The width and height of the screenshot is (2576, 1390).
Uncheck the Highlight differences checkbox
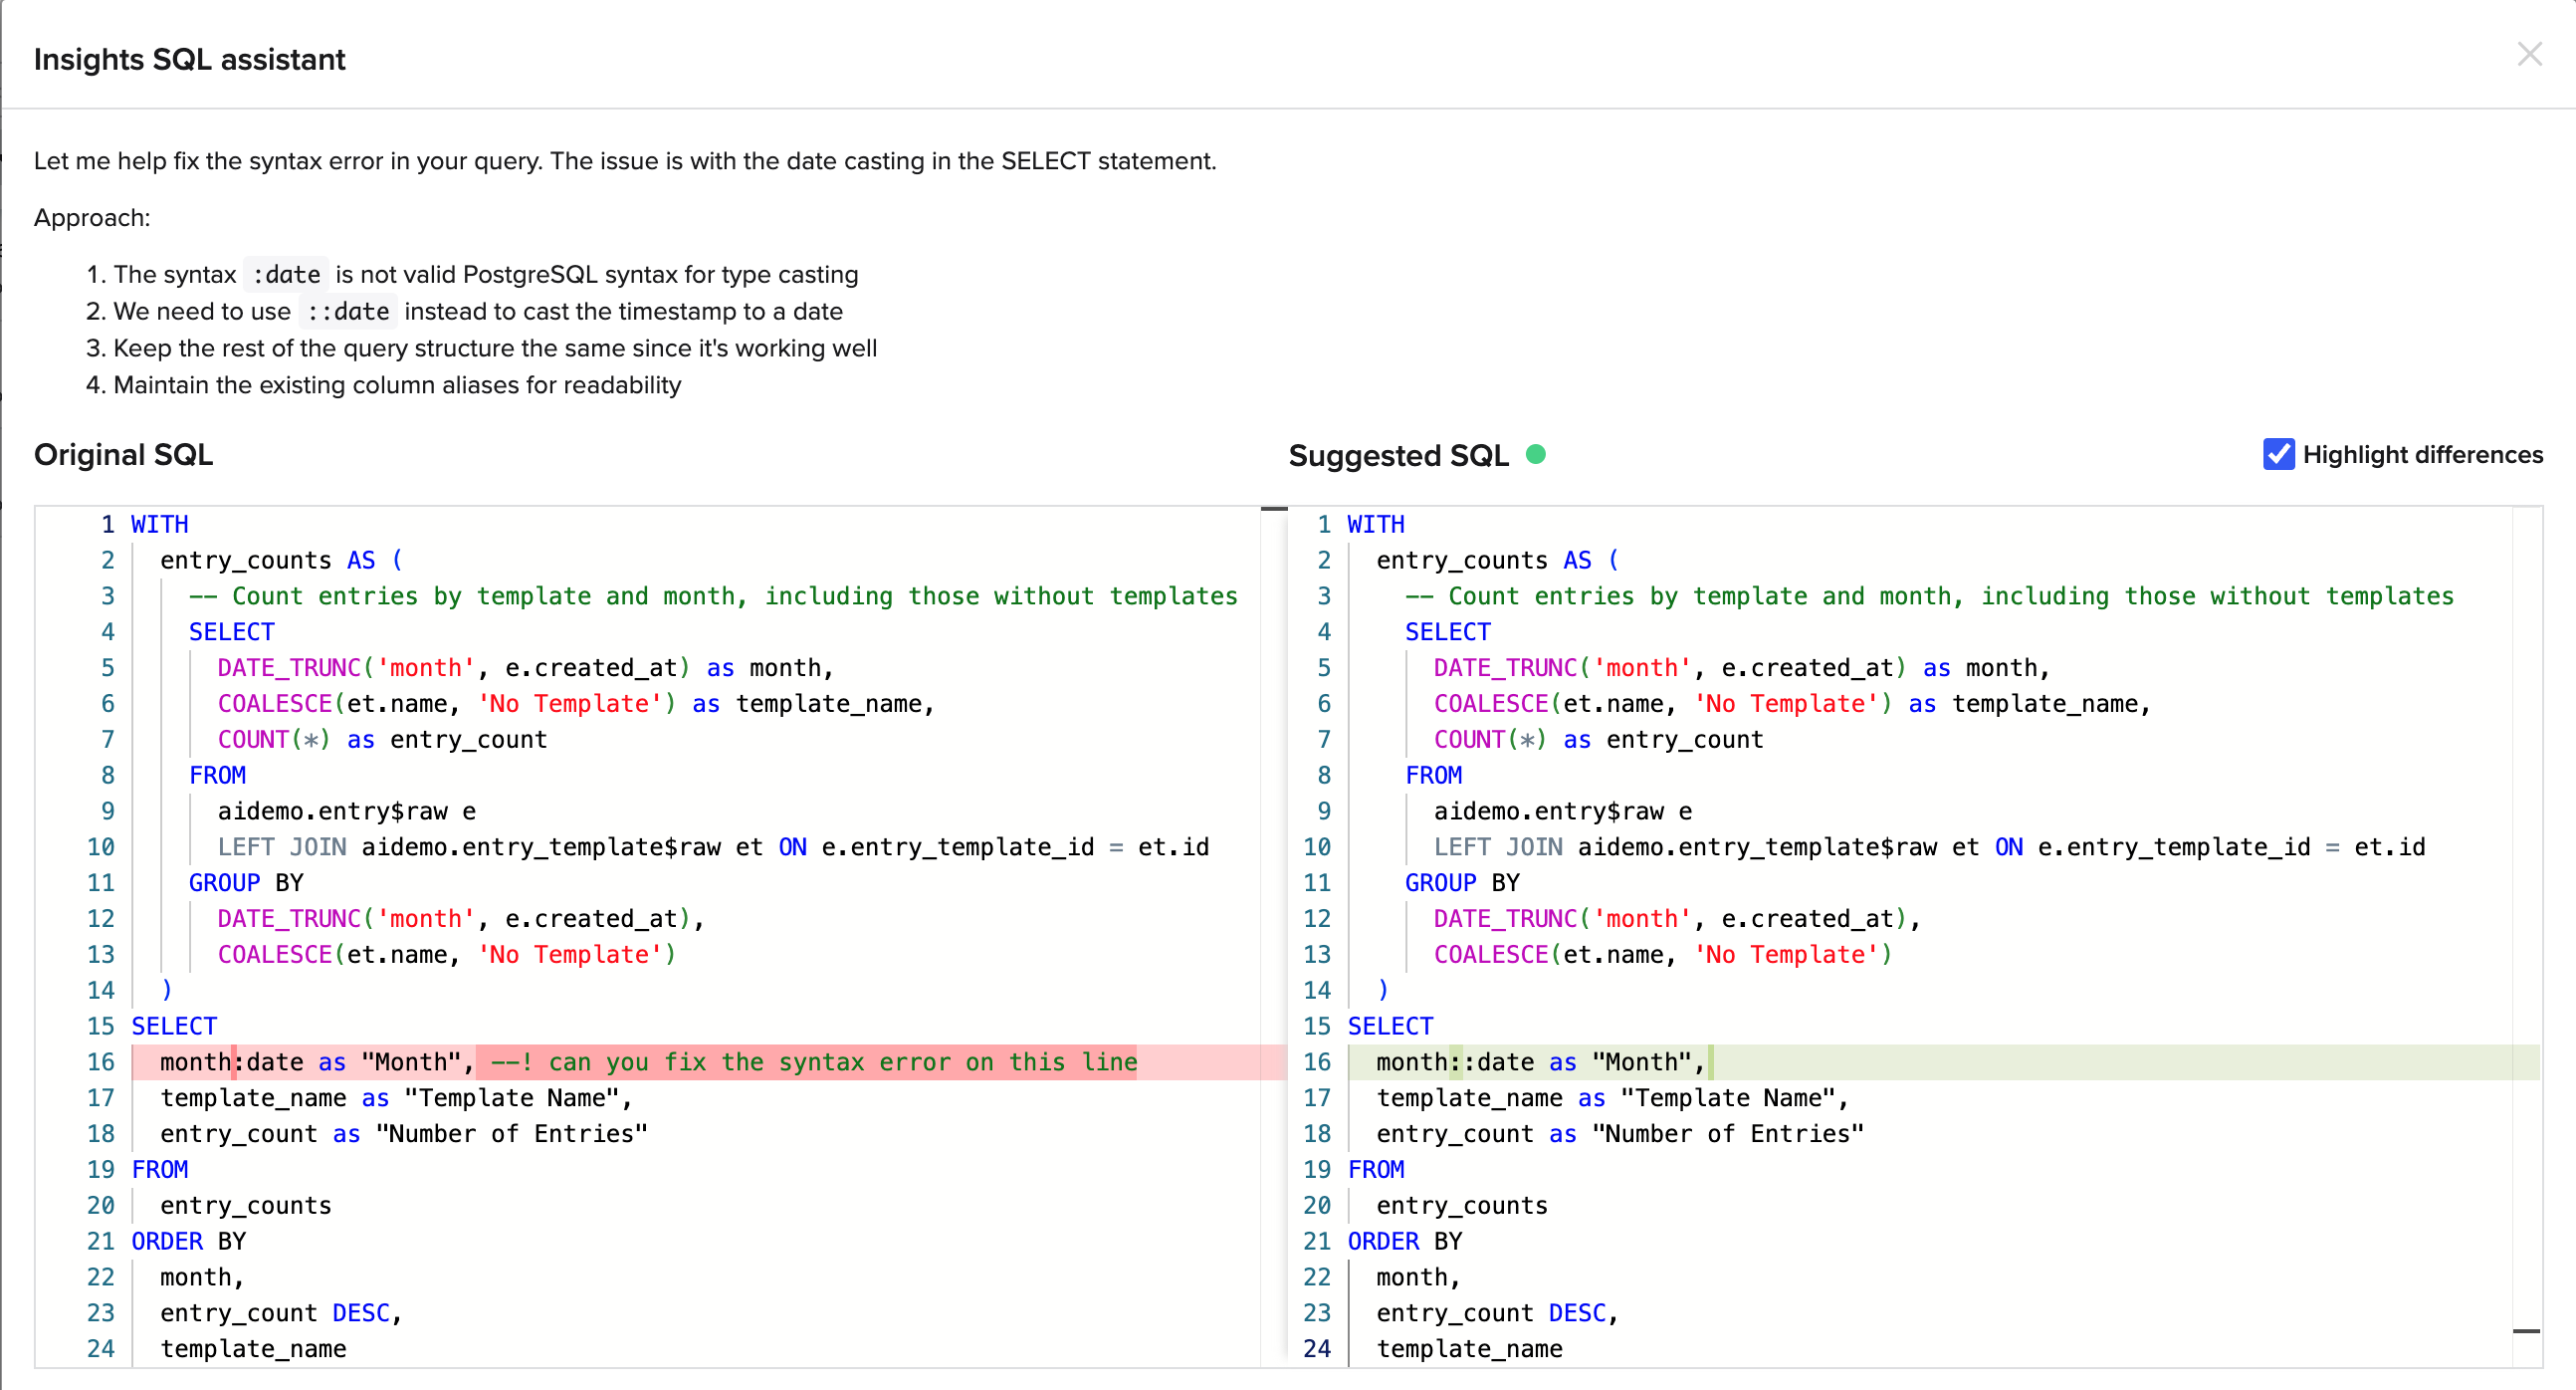pyautogui.click(x=2278, y=454)
